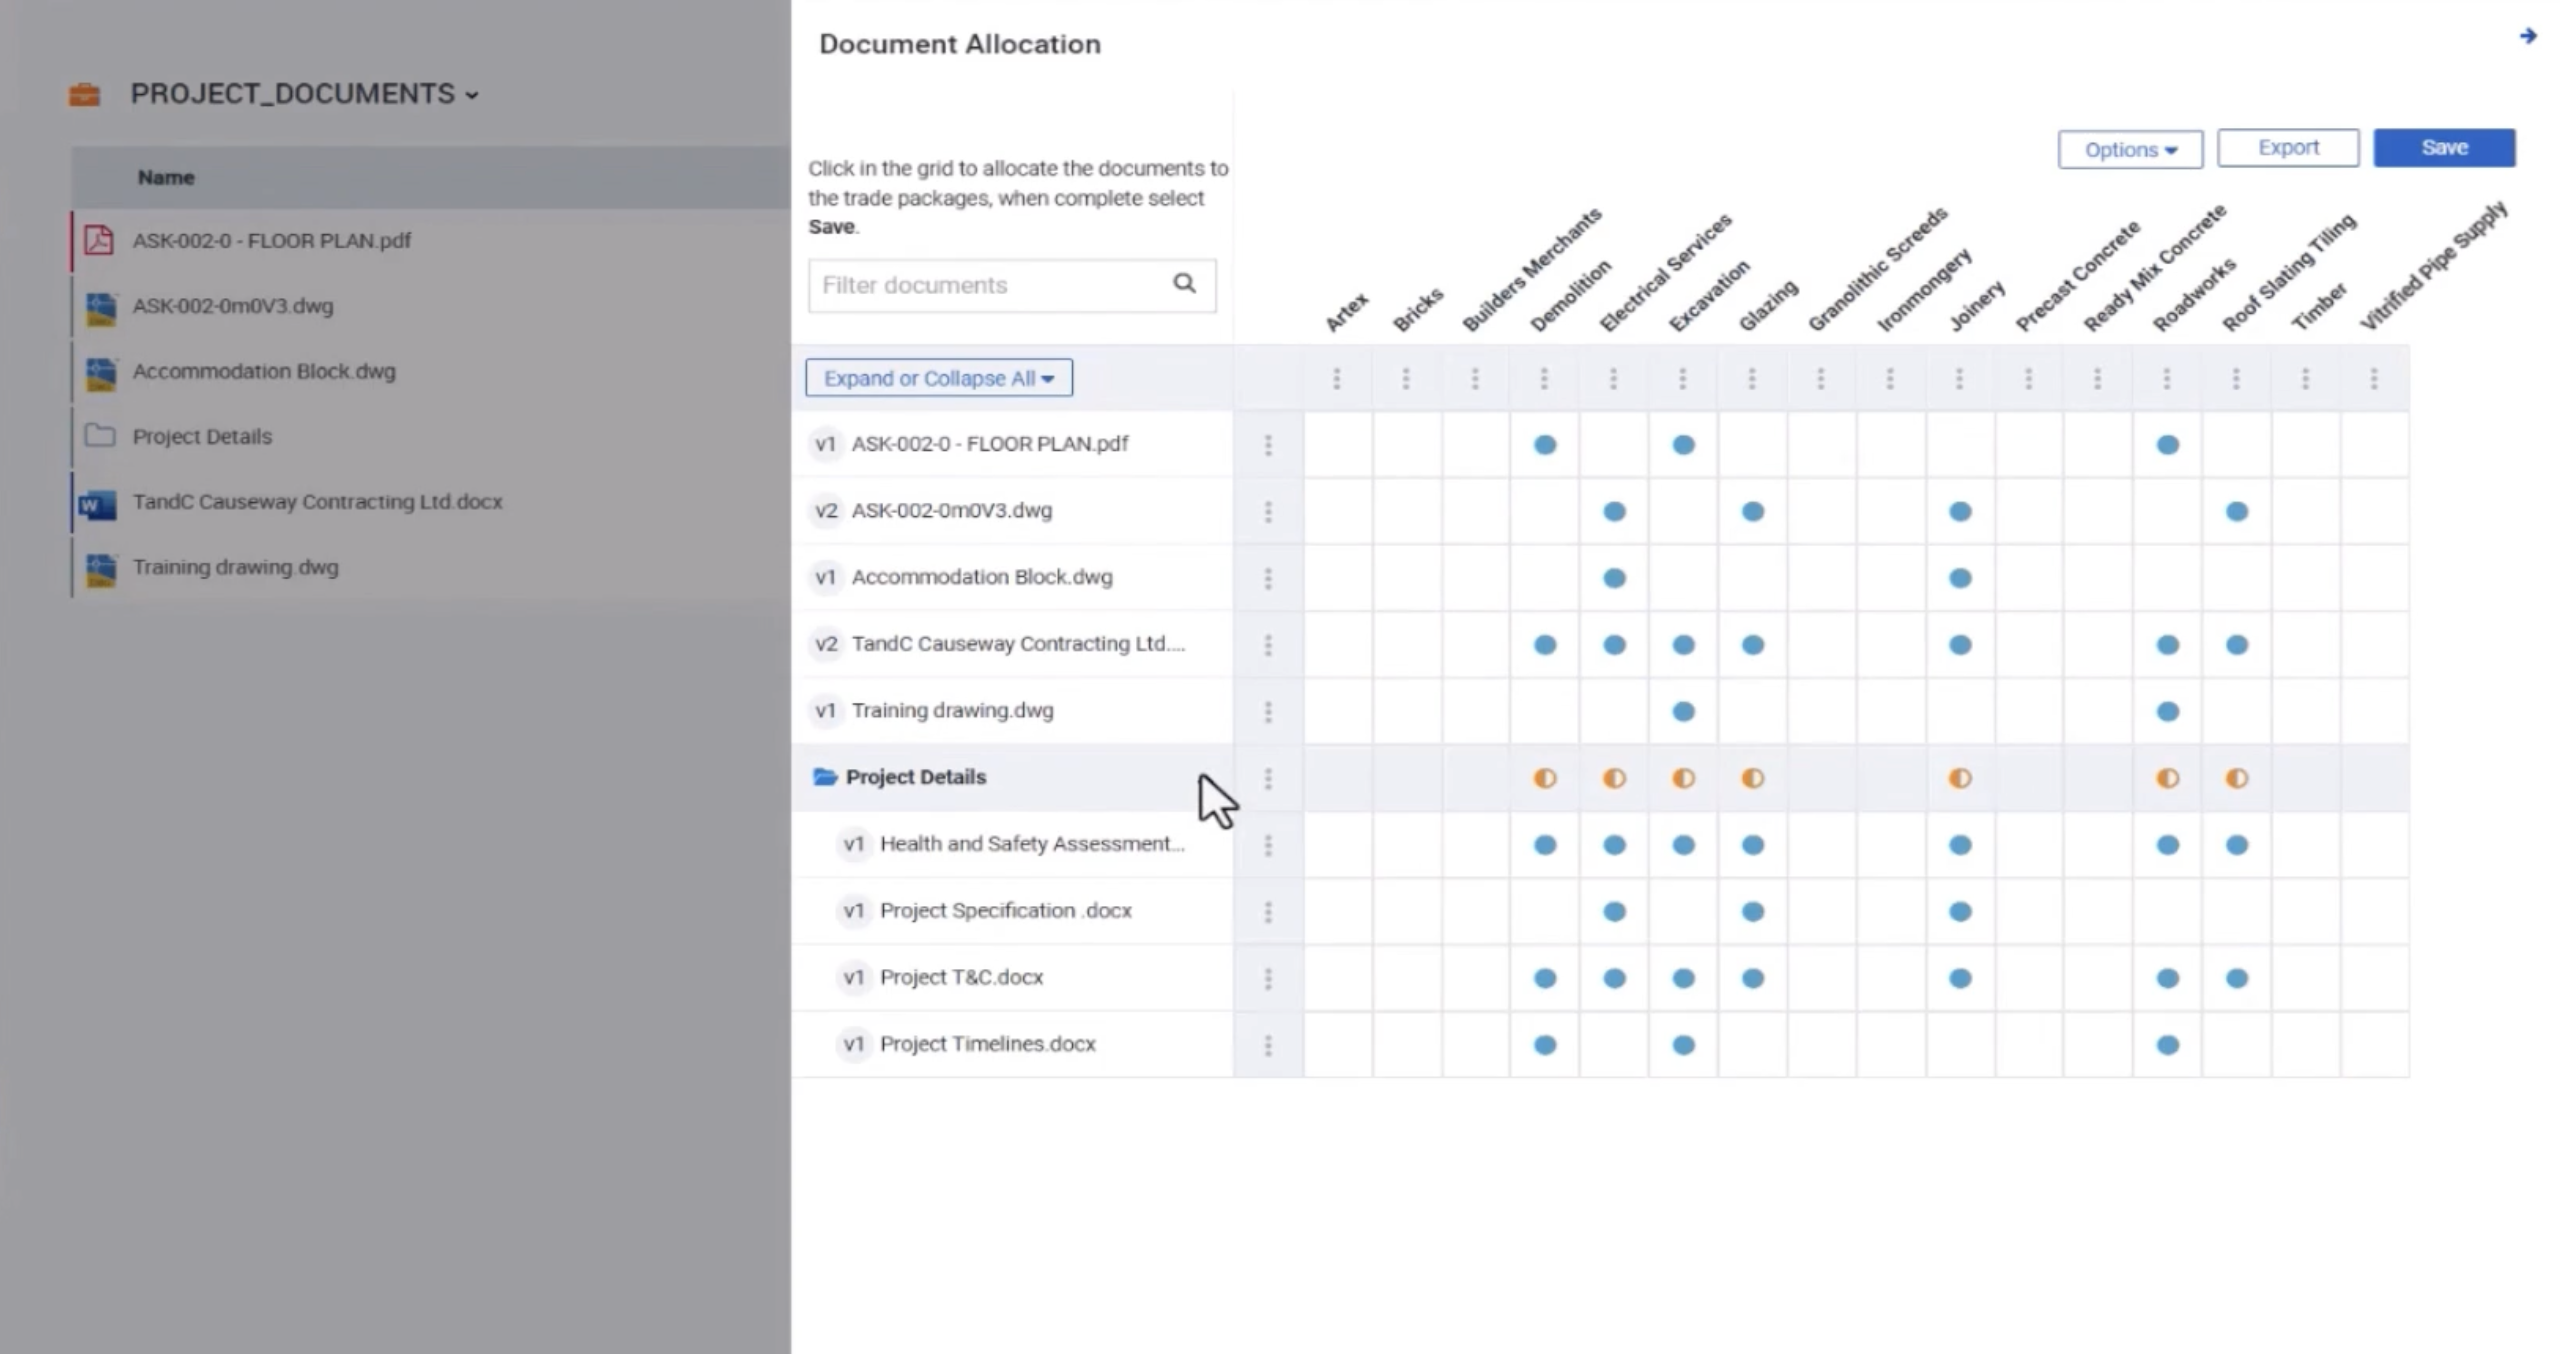The image size is (2560, 1354).
Task: Open the three-dot menu under the Demolition column
Action: point(1543,377)
